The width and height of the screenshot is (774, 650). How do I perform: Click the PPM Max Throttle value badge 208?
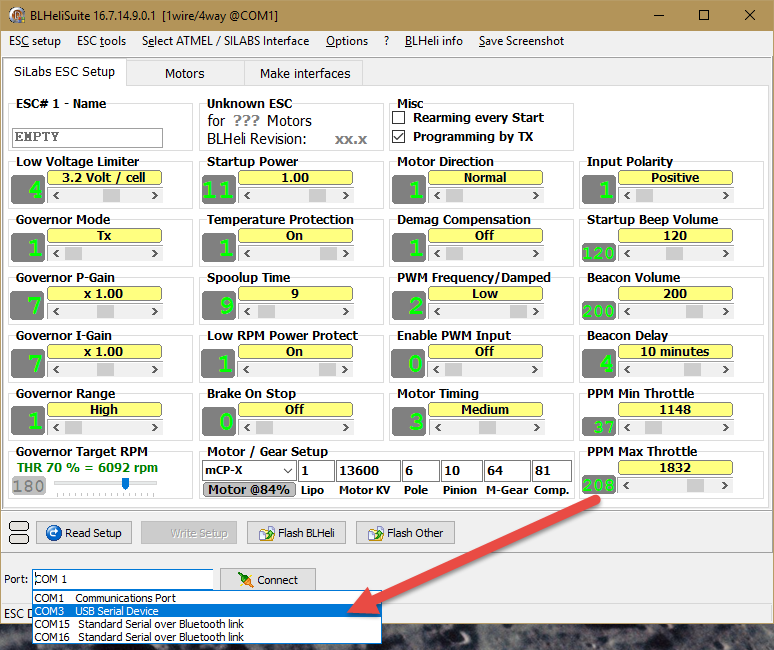599,485
